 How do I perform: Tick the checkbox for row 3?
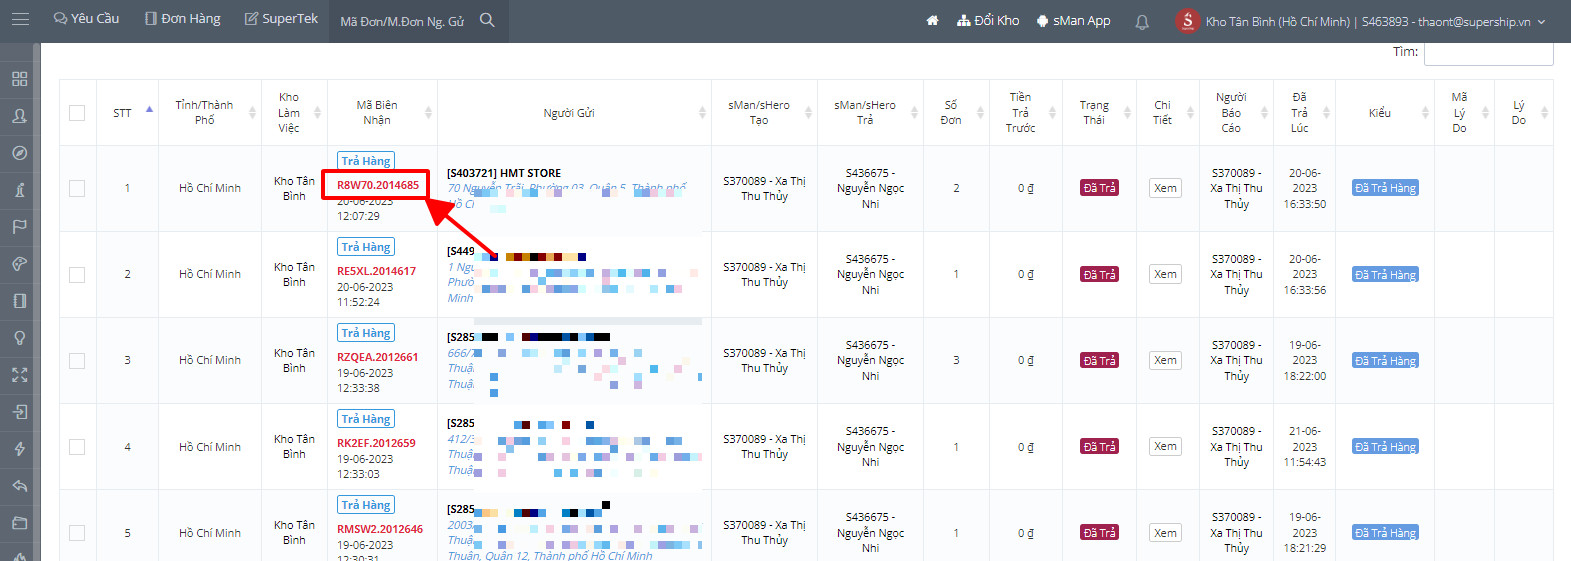tap(77, 360)
